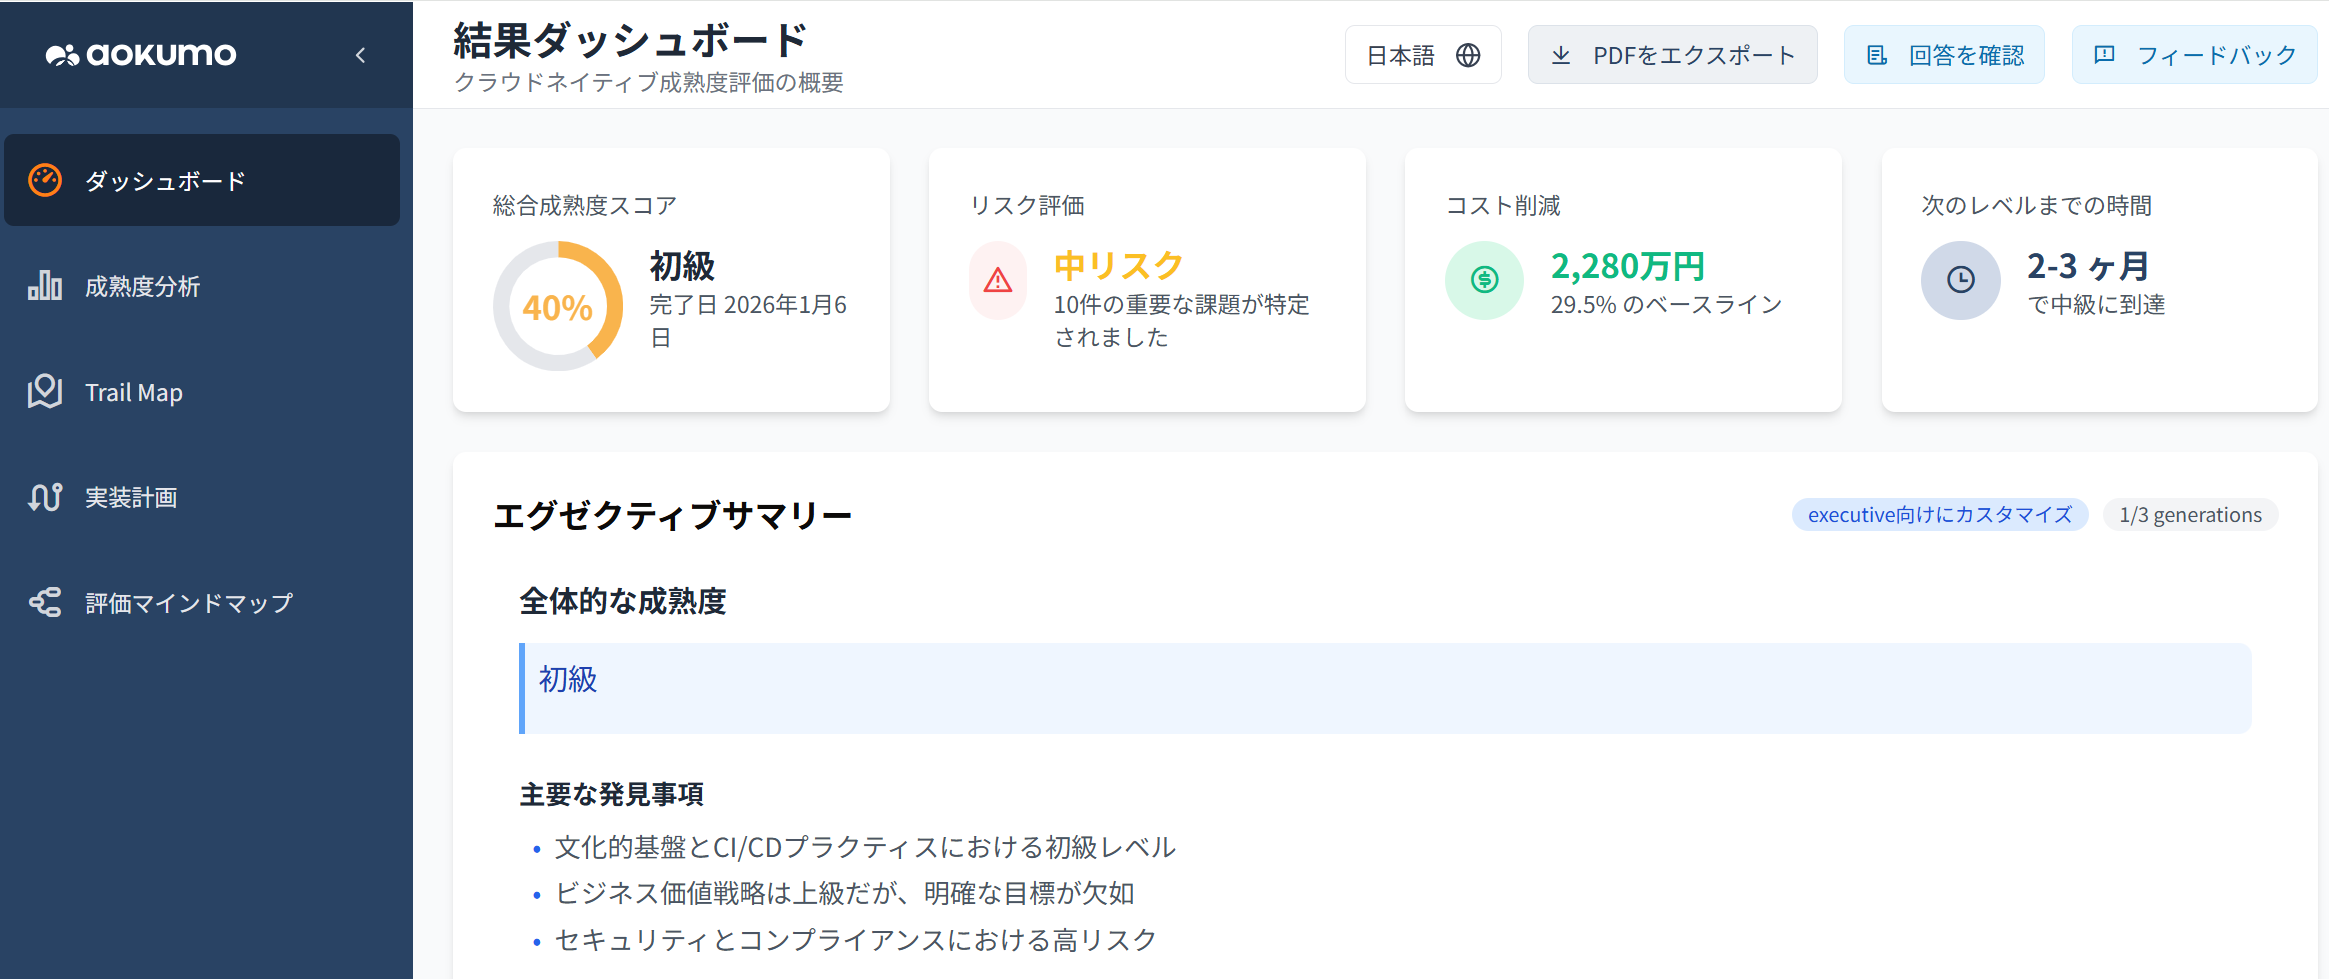The image size is (2329, 979).
Task: Click the clock icon in time card
Action: tap(1960, 280)
